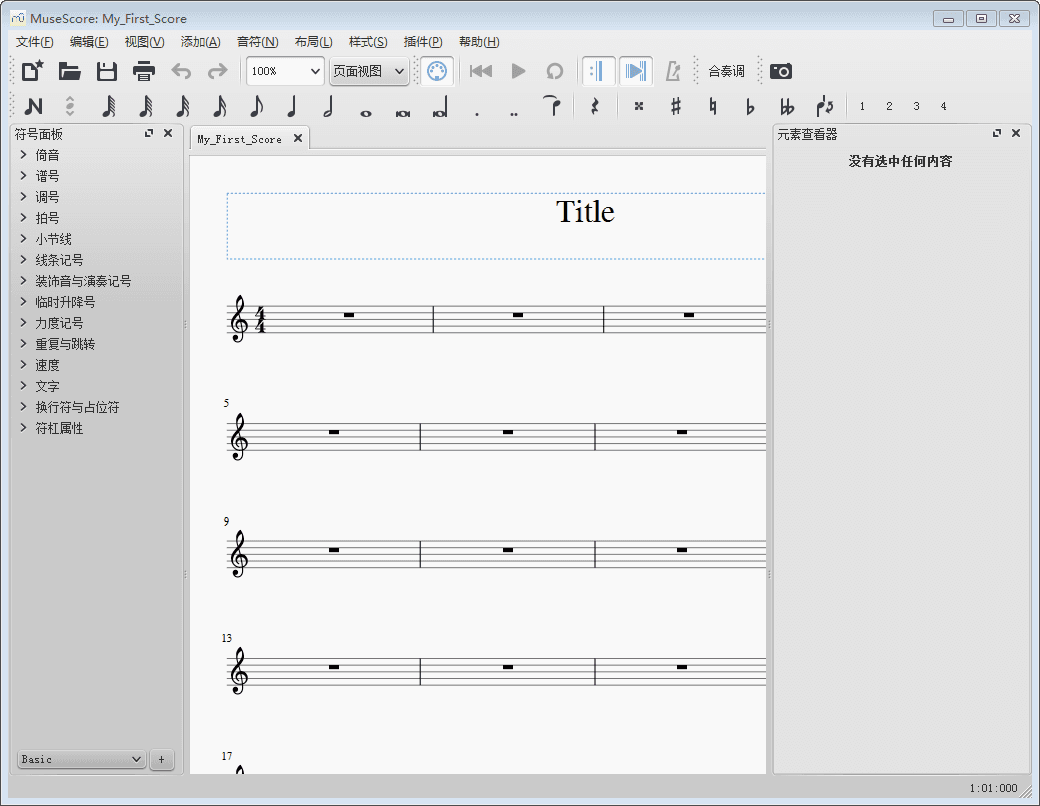Select the quarter note duration
Image resolution: width=1040 pixels, height=806 pixels.
[x=292, y=106]
